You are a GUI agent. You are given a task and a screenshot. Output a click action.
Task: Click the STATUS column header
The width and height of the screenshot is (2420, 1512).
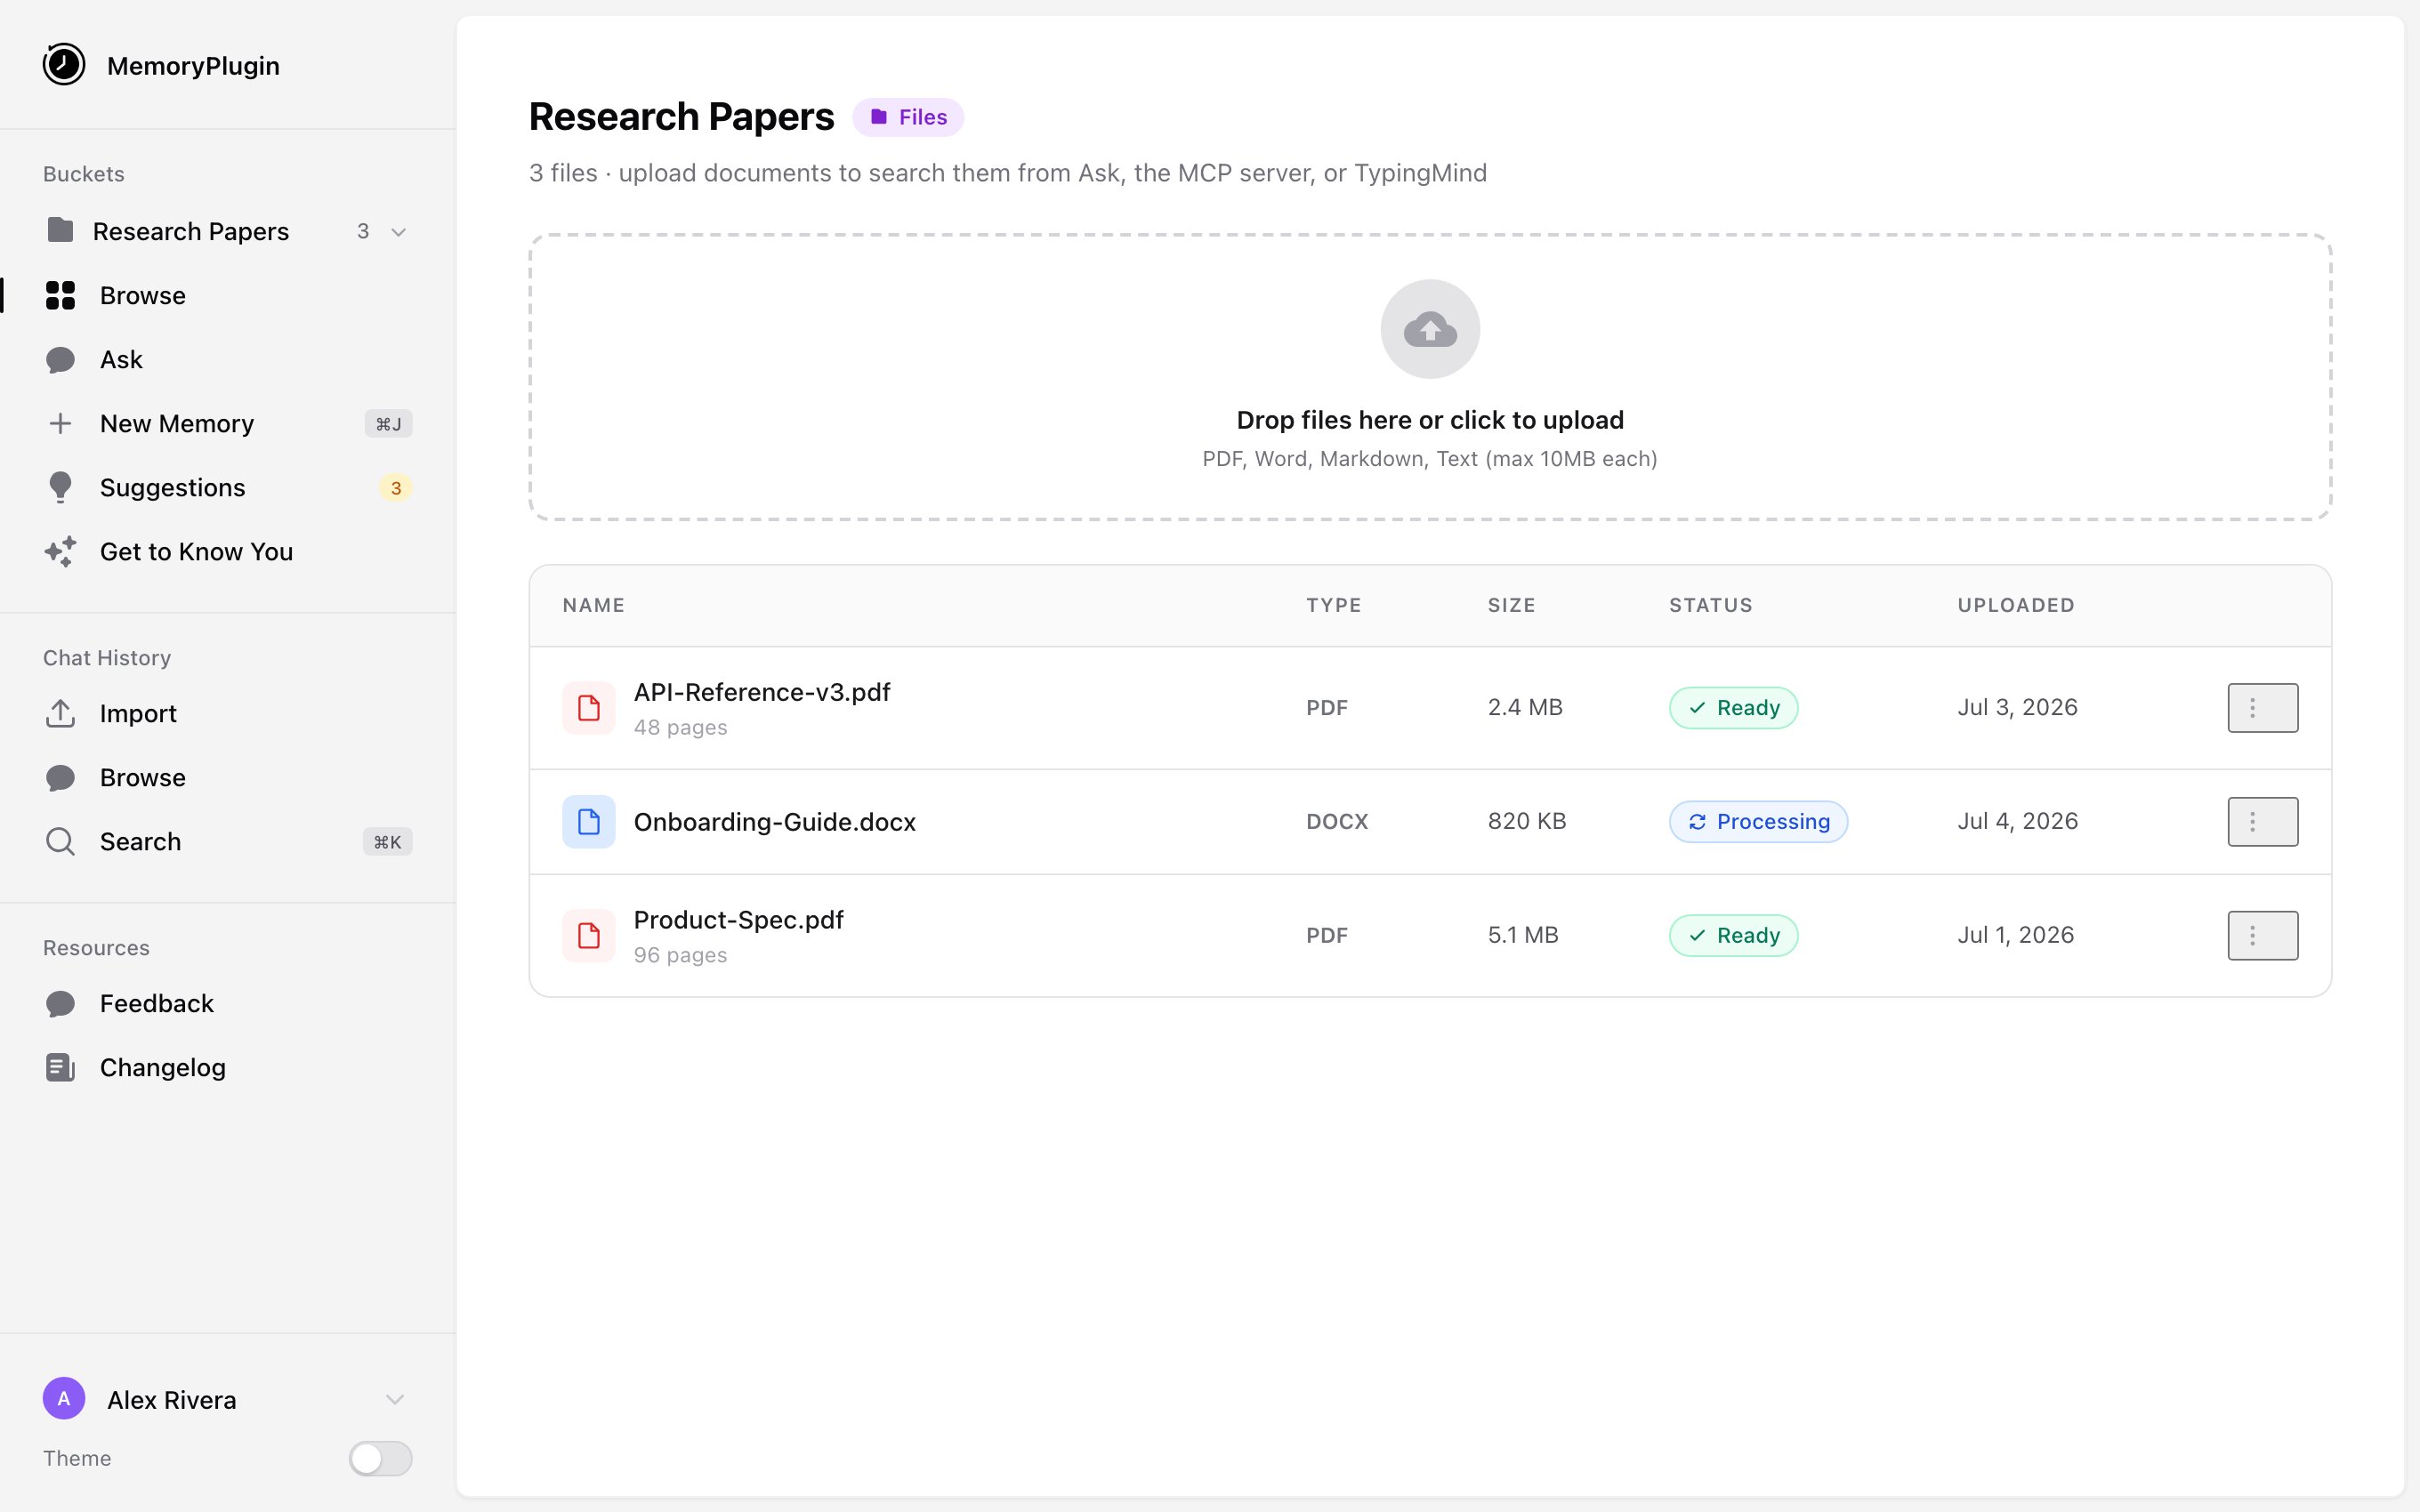(1711, 605)
